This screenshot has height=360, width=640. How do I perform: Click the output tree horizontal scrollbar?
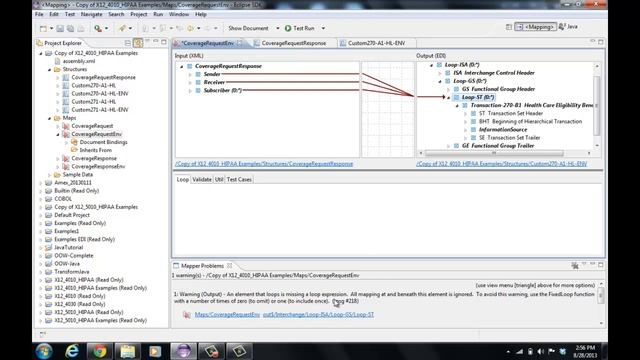point(494,153)
